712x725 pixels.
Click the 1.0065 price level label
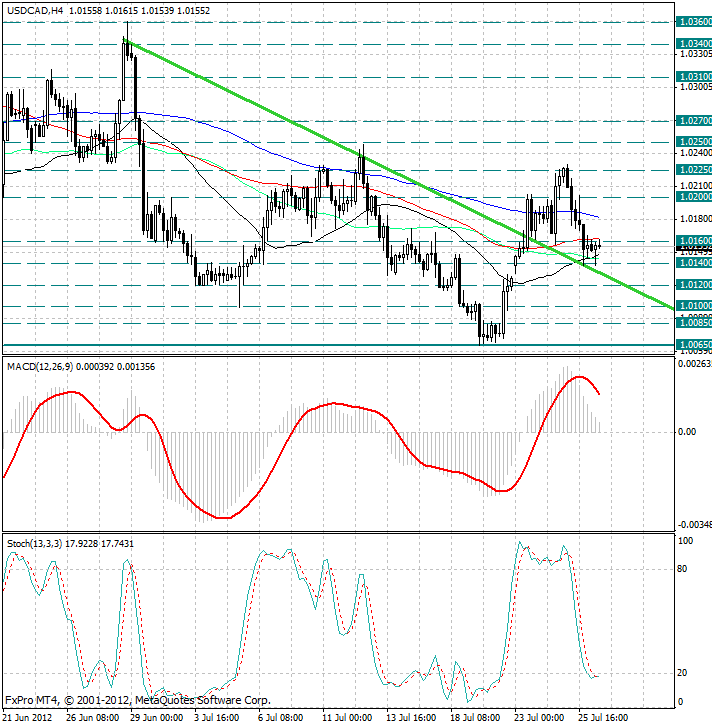point(694,345)
